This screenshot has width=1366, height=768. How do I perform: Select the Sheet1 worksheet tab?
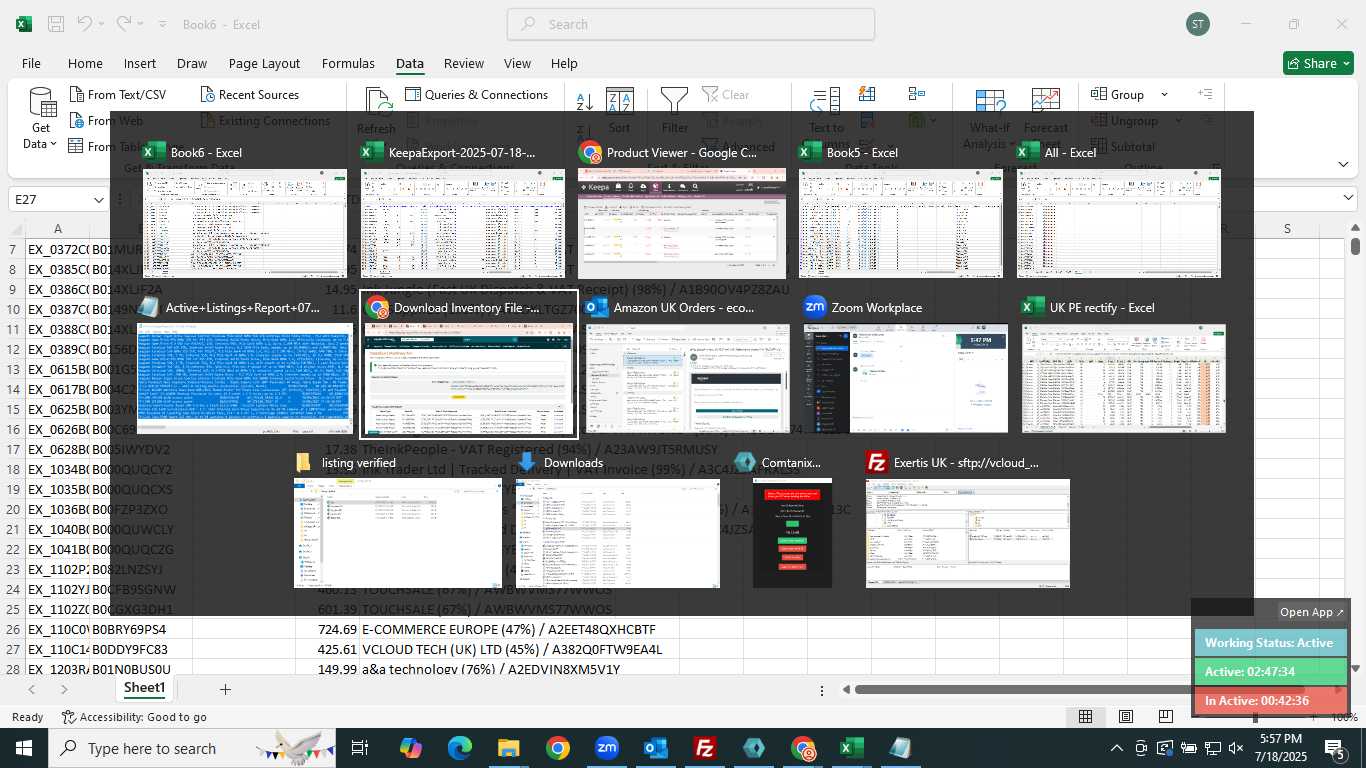[144, 688]
